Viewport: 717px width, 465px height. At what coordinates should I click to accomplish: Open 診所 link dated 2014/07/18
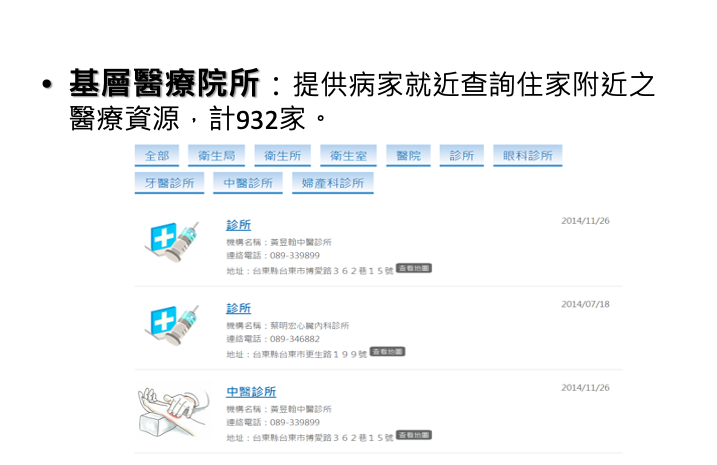pyautogui.click(x=239, y=308)
